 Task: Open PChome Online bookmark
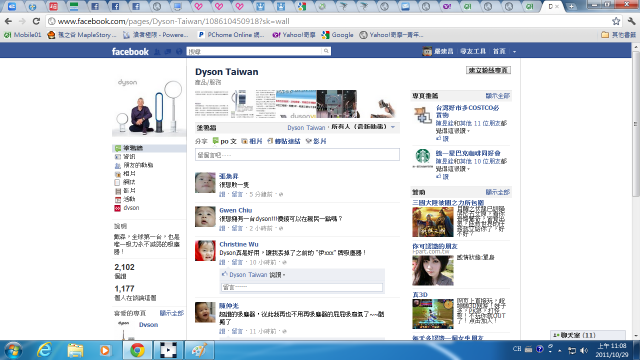point(231,35)
